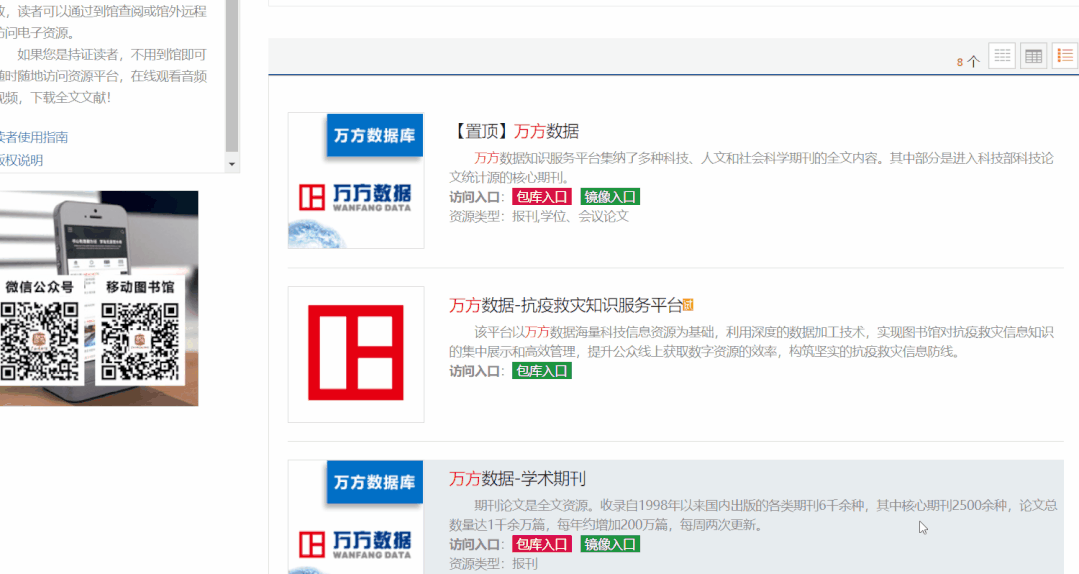The width and height of the screenshot is (1079, 574).
Task: Click description paragraph of 万方数据-学术期刊
Action: pyautogui.click(x=753, y=515)
